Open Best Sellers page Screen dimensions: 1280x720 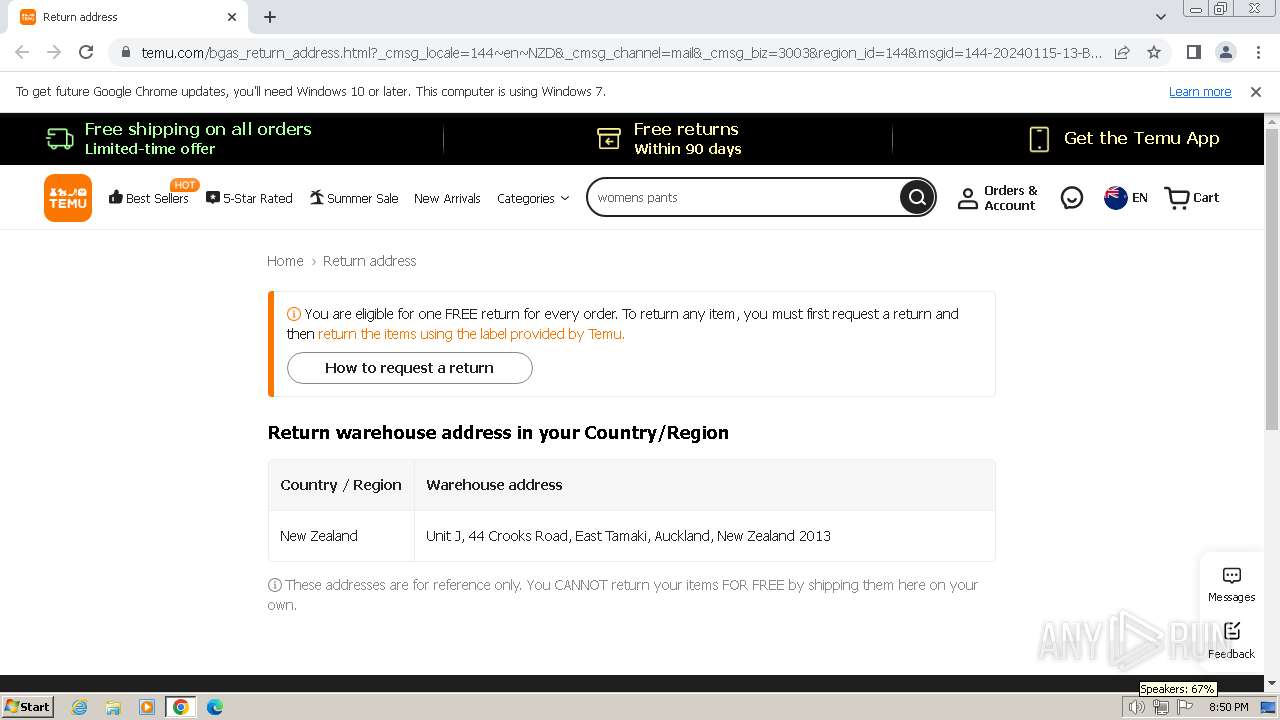[x=149, y=198]
